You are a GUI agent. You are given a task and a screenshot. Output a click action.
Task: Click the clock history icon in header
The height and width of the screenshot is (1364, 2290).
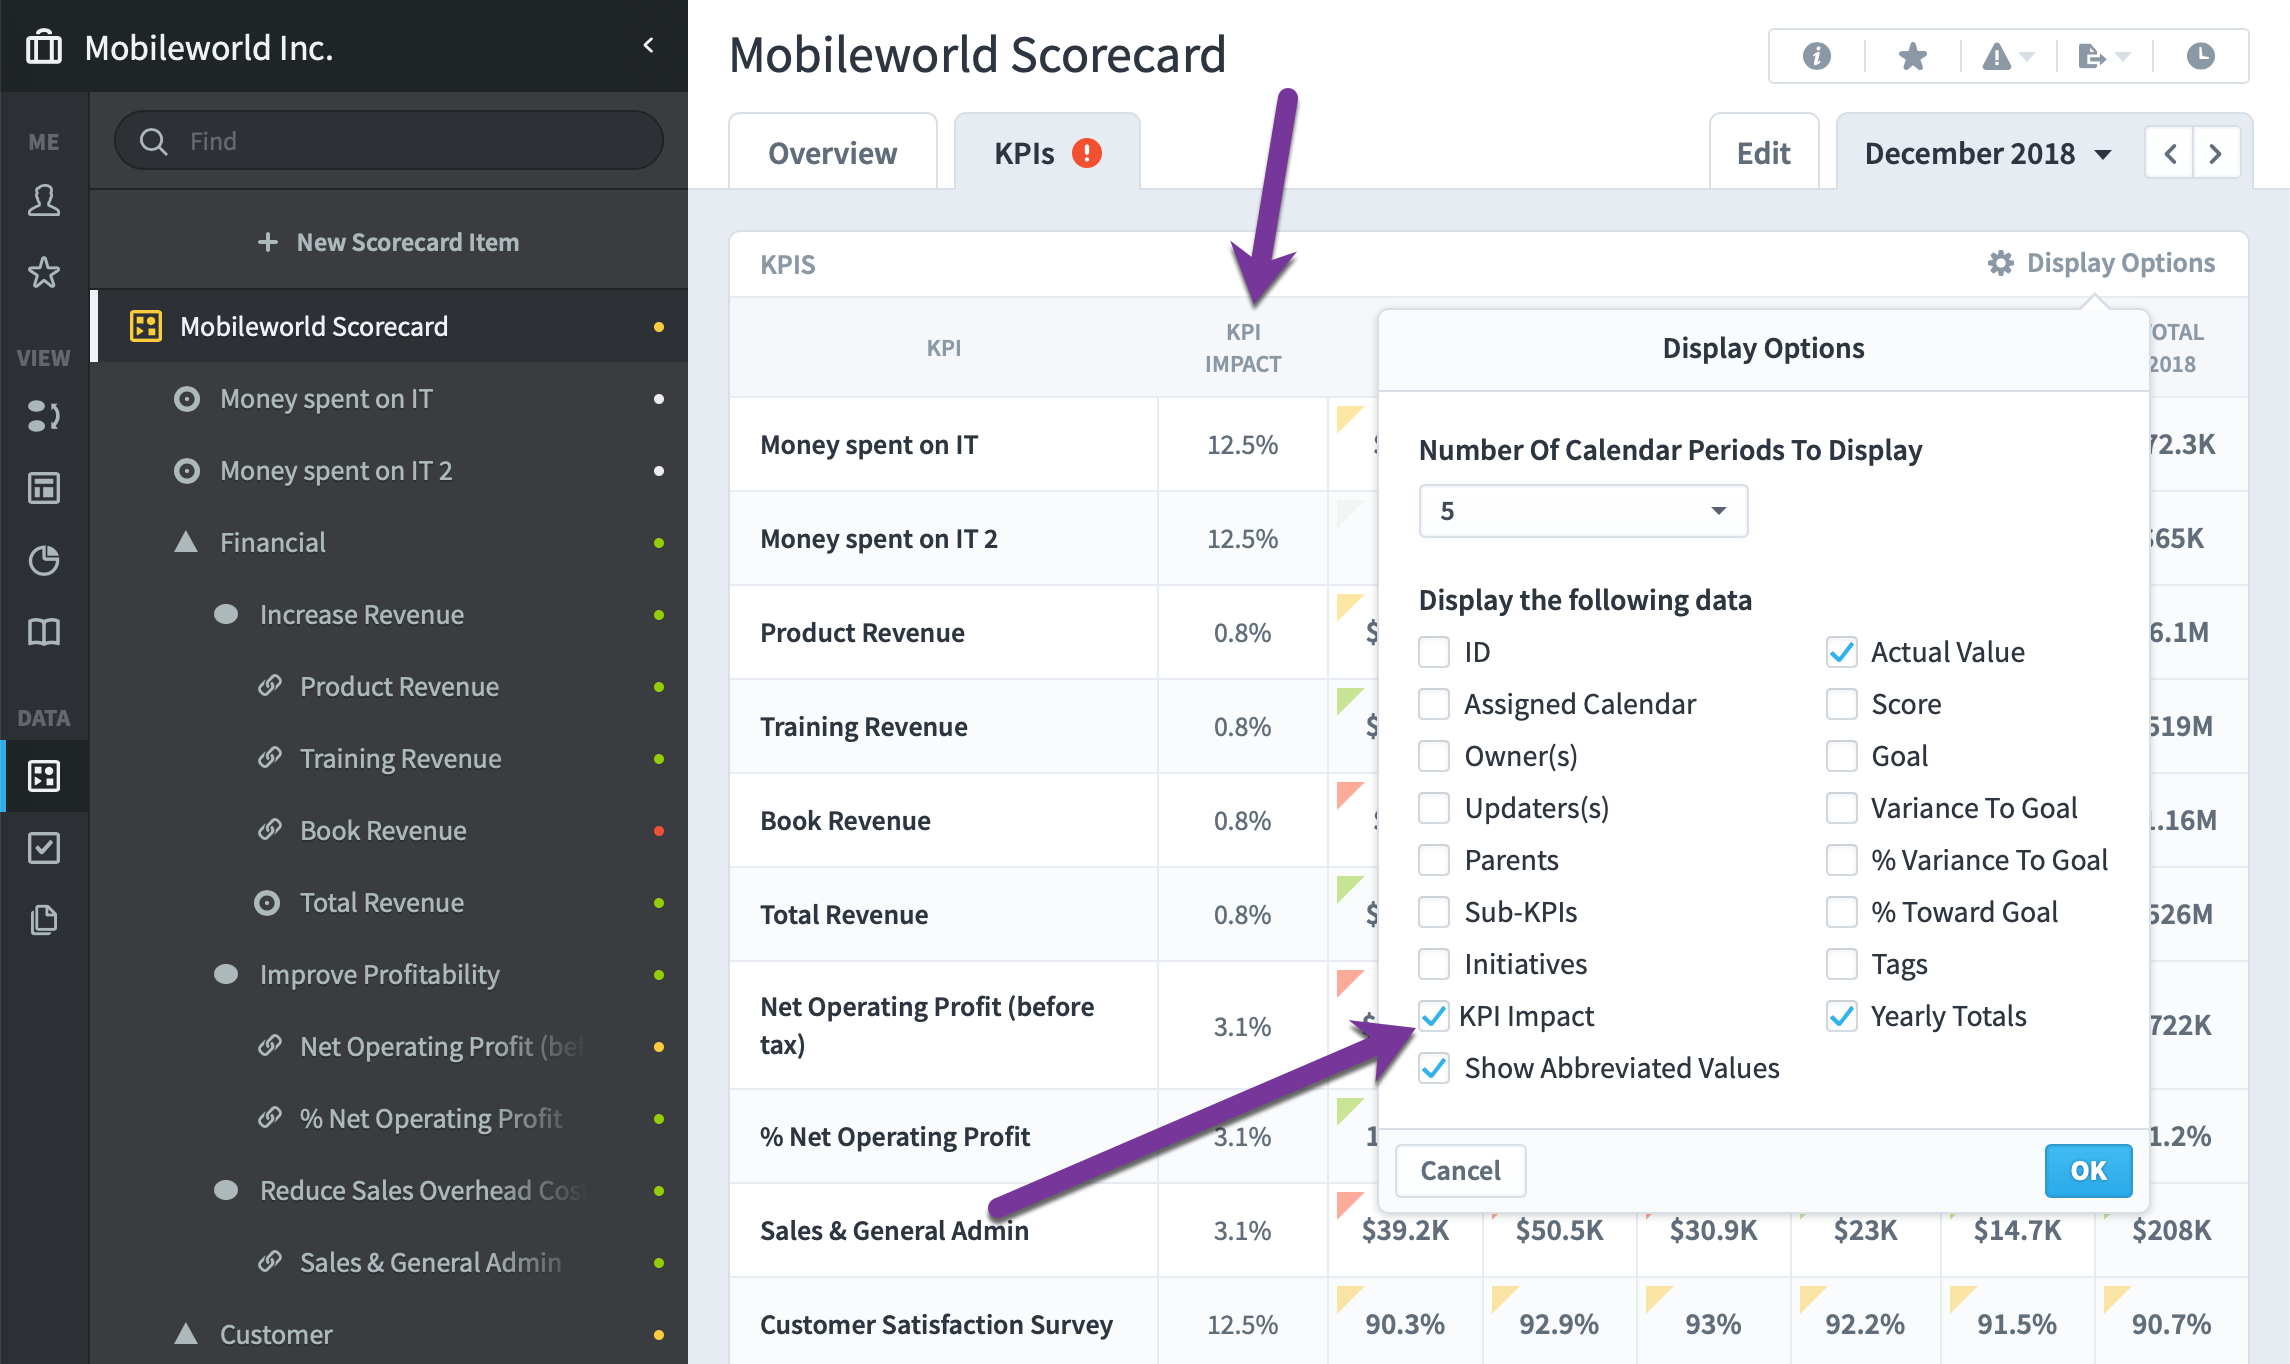click(2201, 56)
